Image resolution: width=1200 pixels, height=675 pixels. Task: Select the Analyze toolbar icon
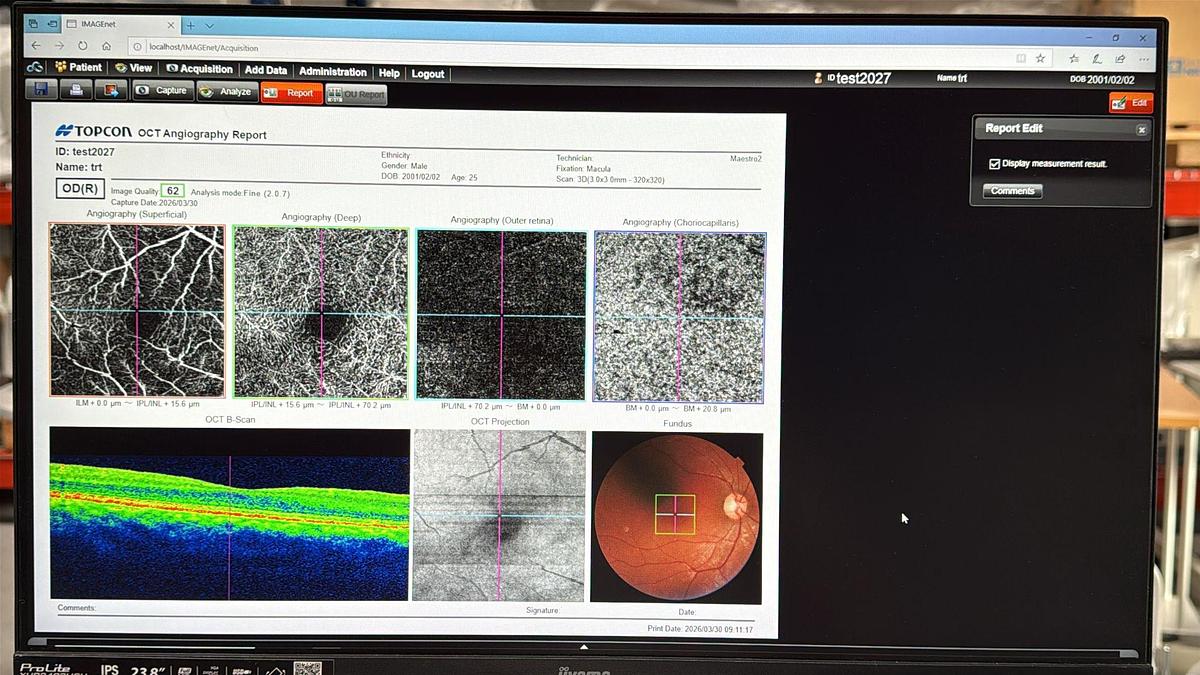tap(226, 90)
